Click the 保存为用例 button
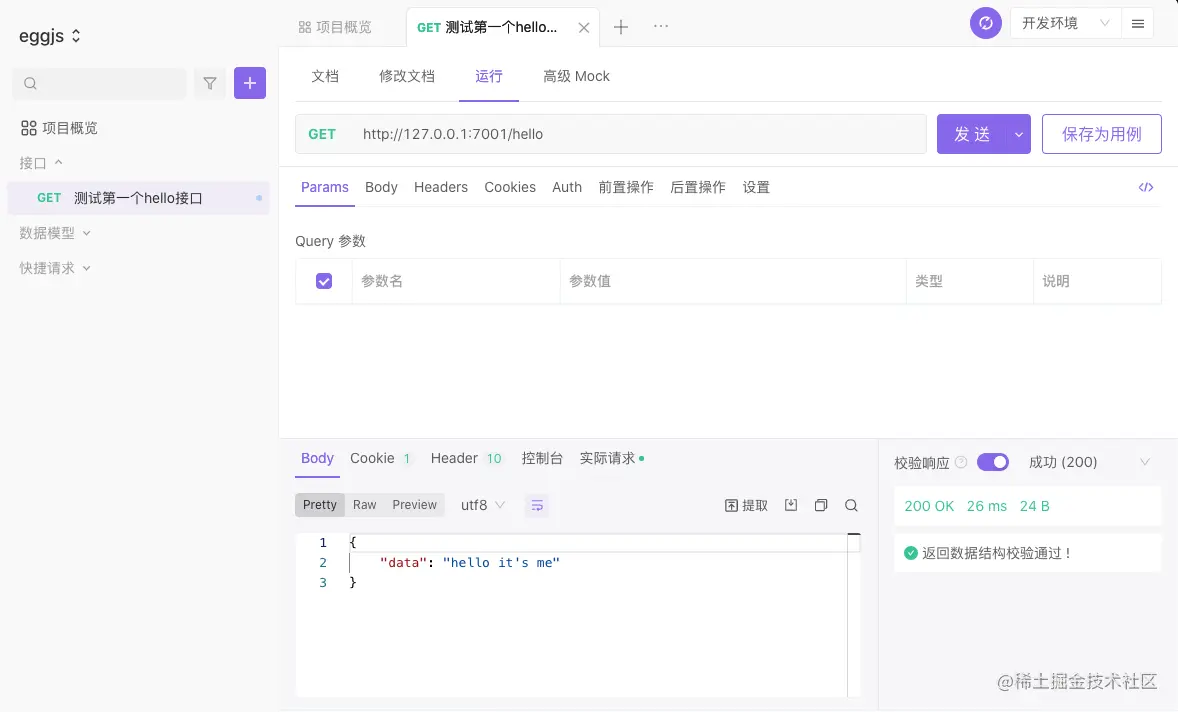Viewport: 1178px width, 712px height. click(x=1101, y=134)
